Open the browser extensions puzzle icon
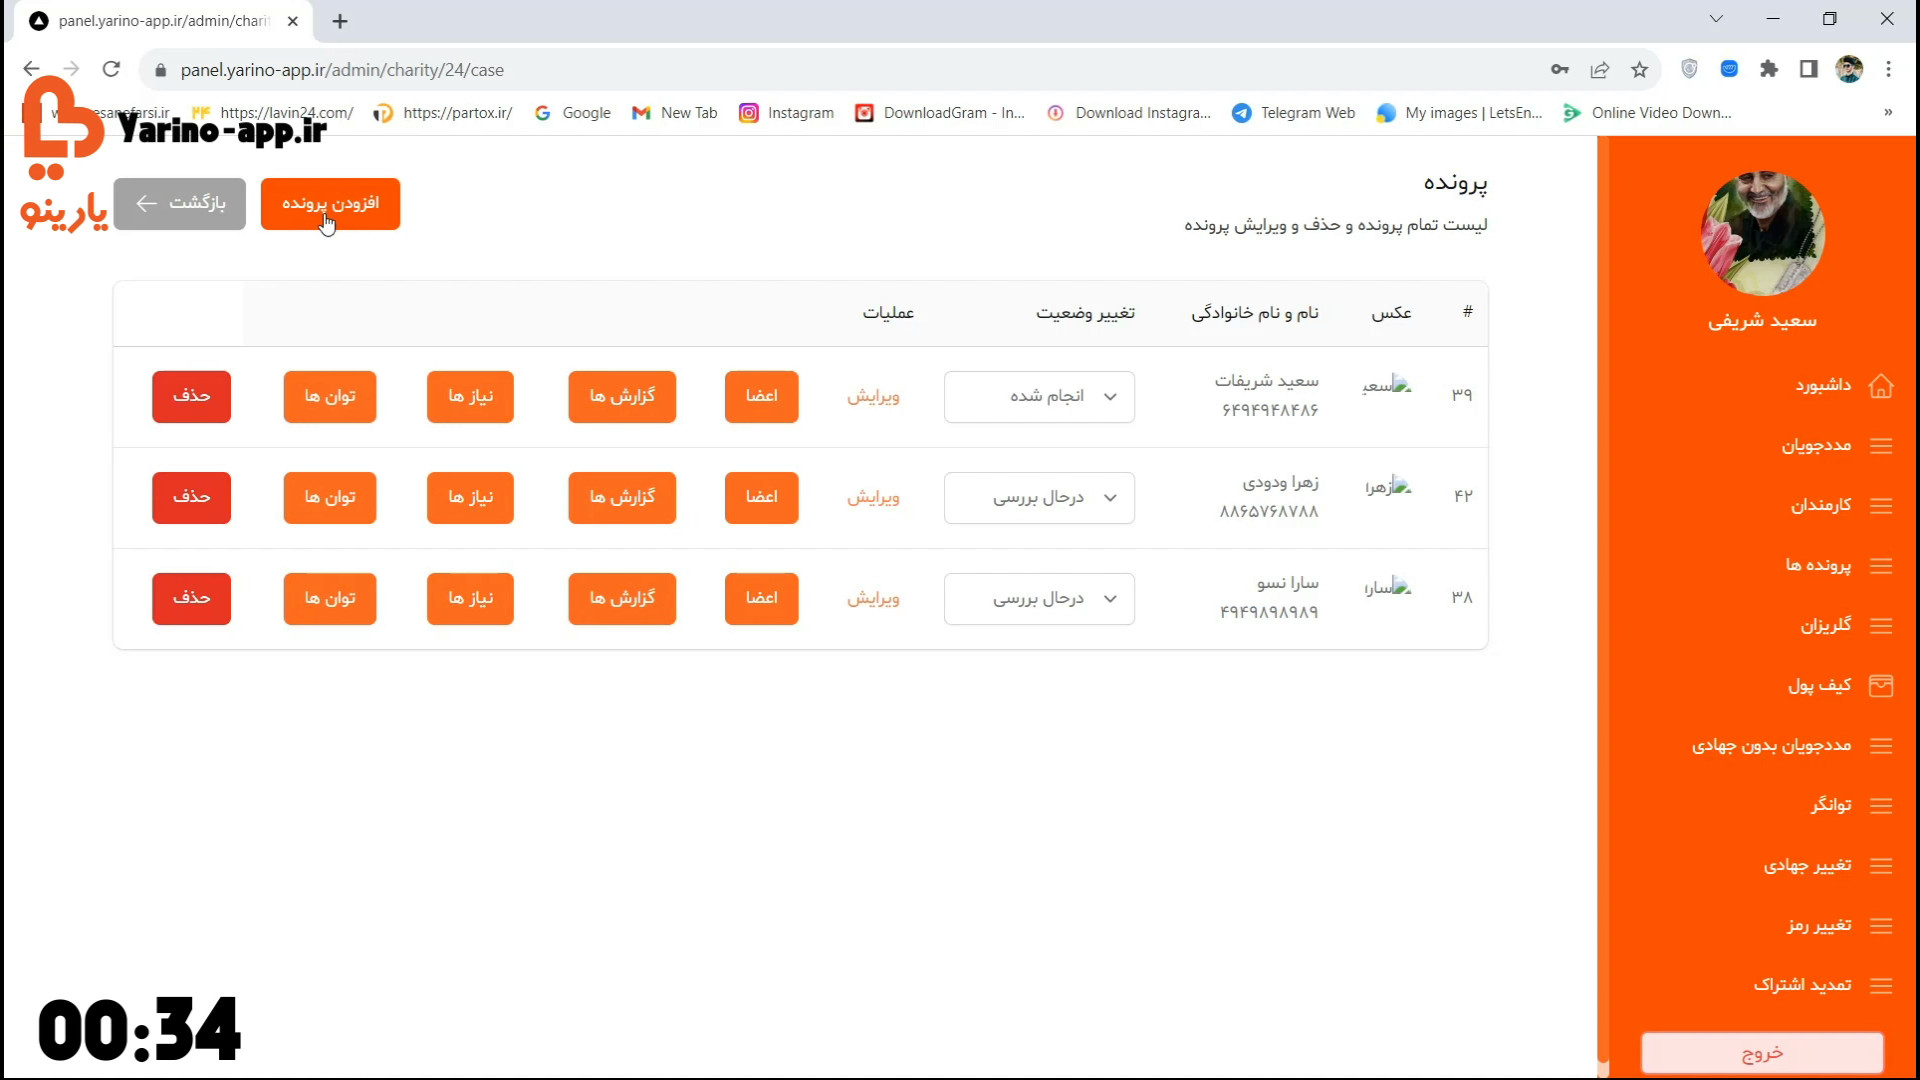 (x=1769, y=70)
